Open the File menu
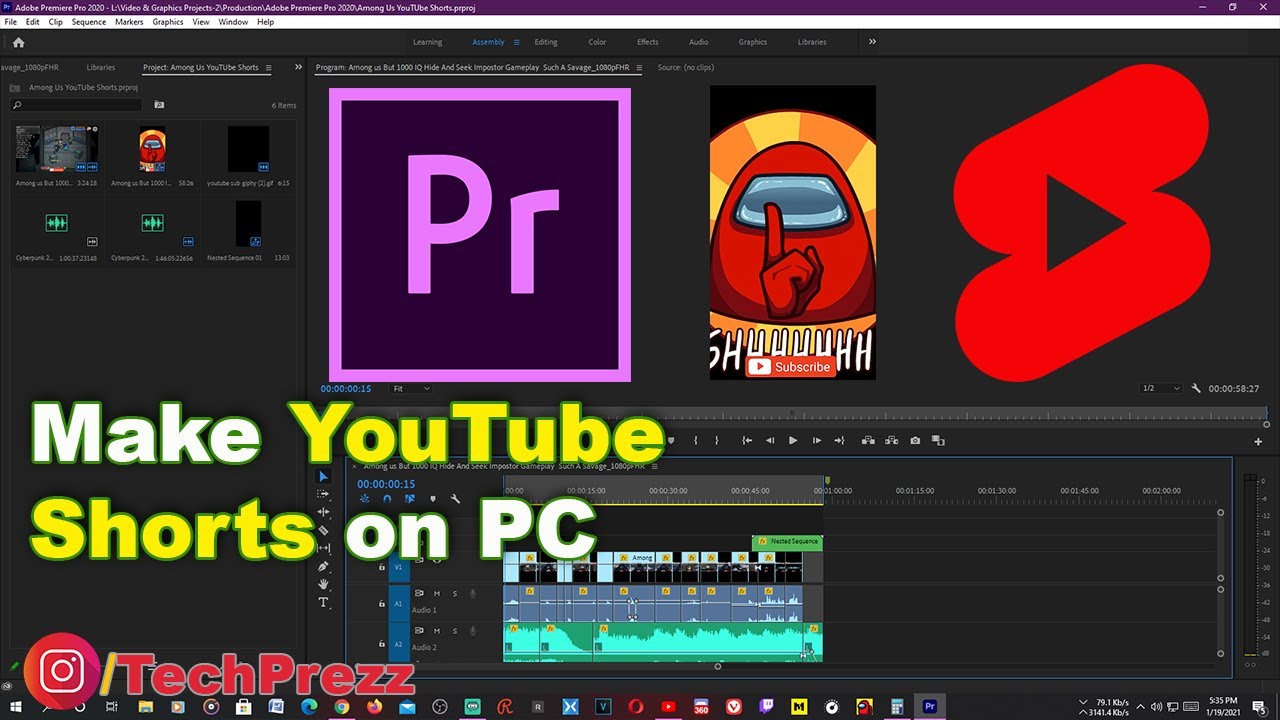Screen dimensions: 1280x720 [11, 22]
